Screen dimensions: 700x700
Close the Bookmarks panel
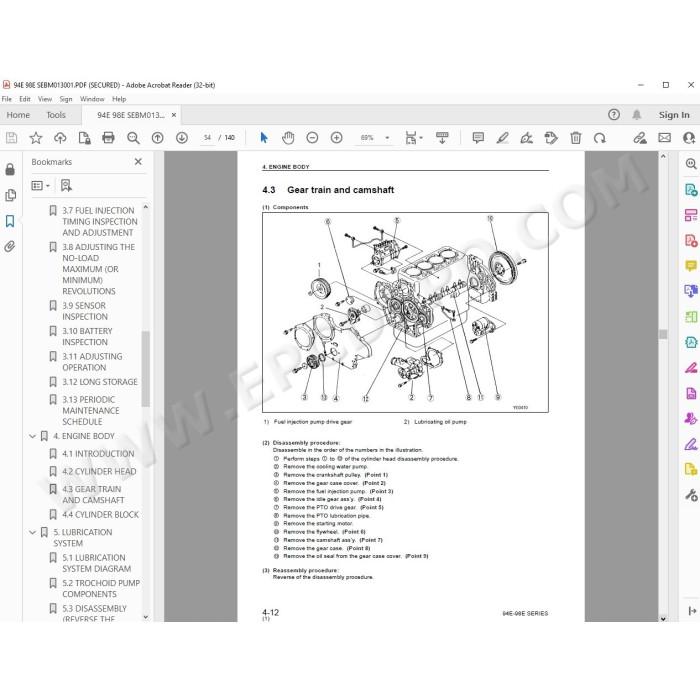(138, 162)
